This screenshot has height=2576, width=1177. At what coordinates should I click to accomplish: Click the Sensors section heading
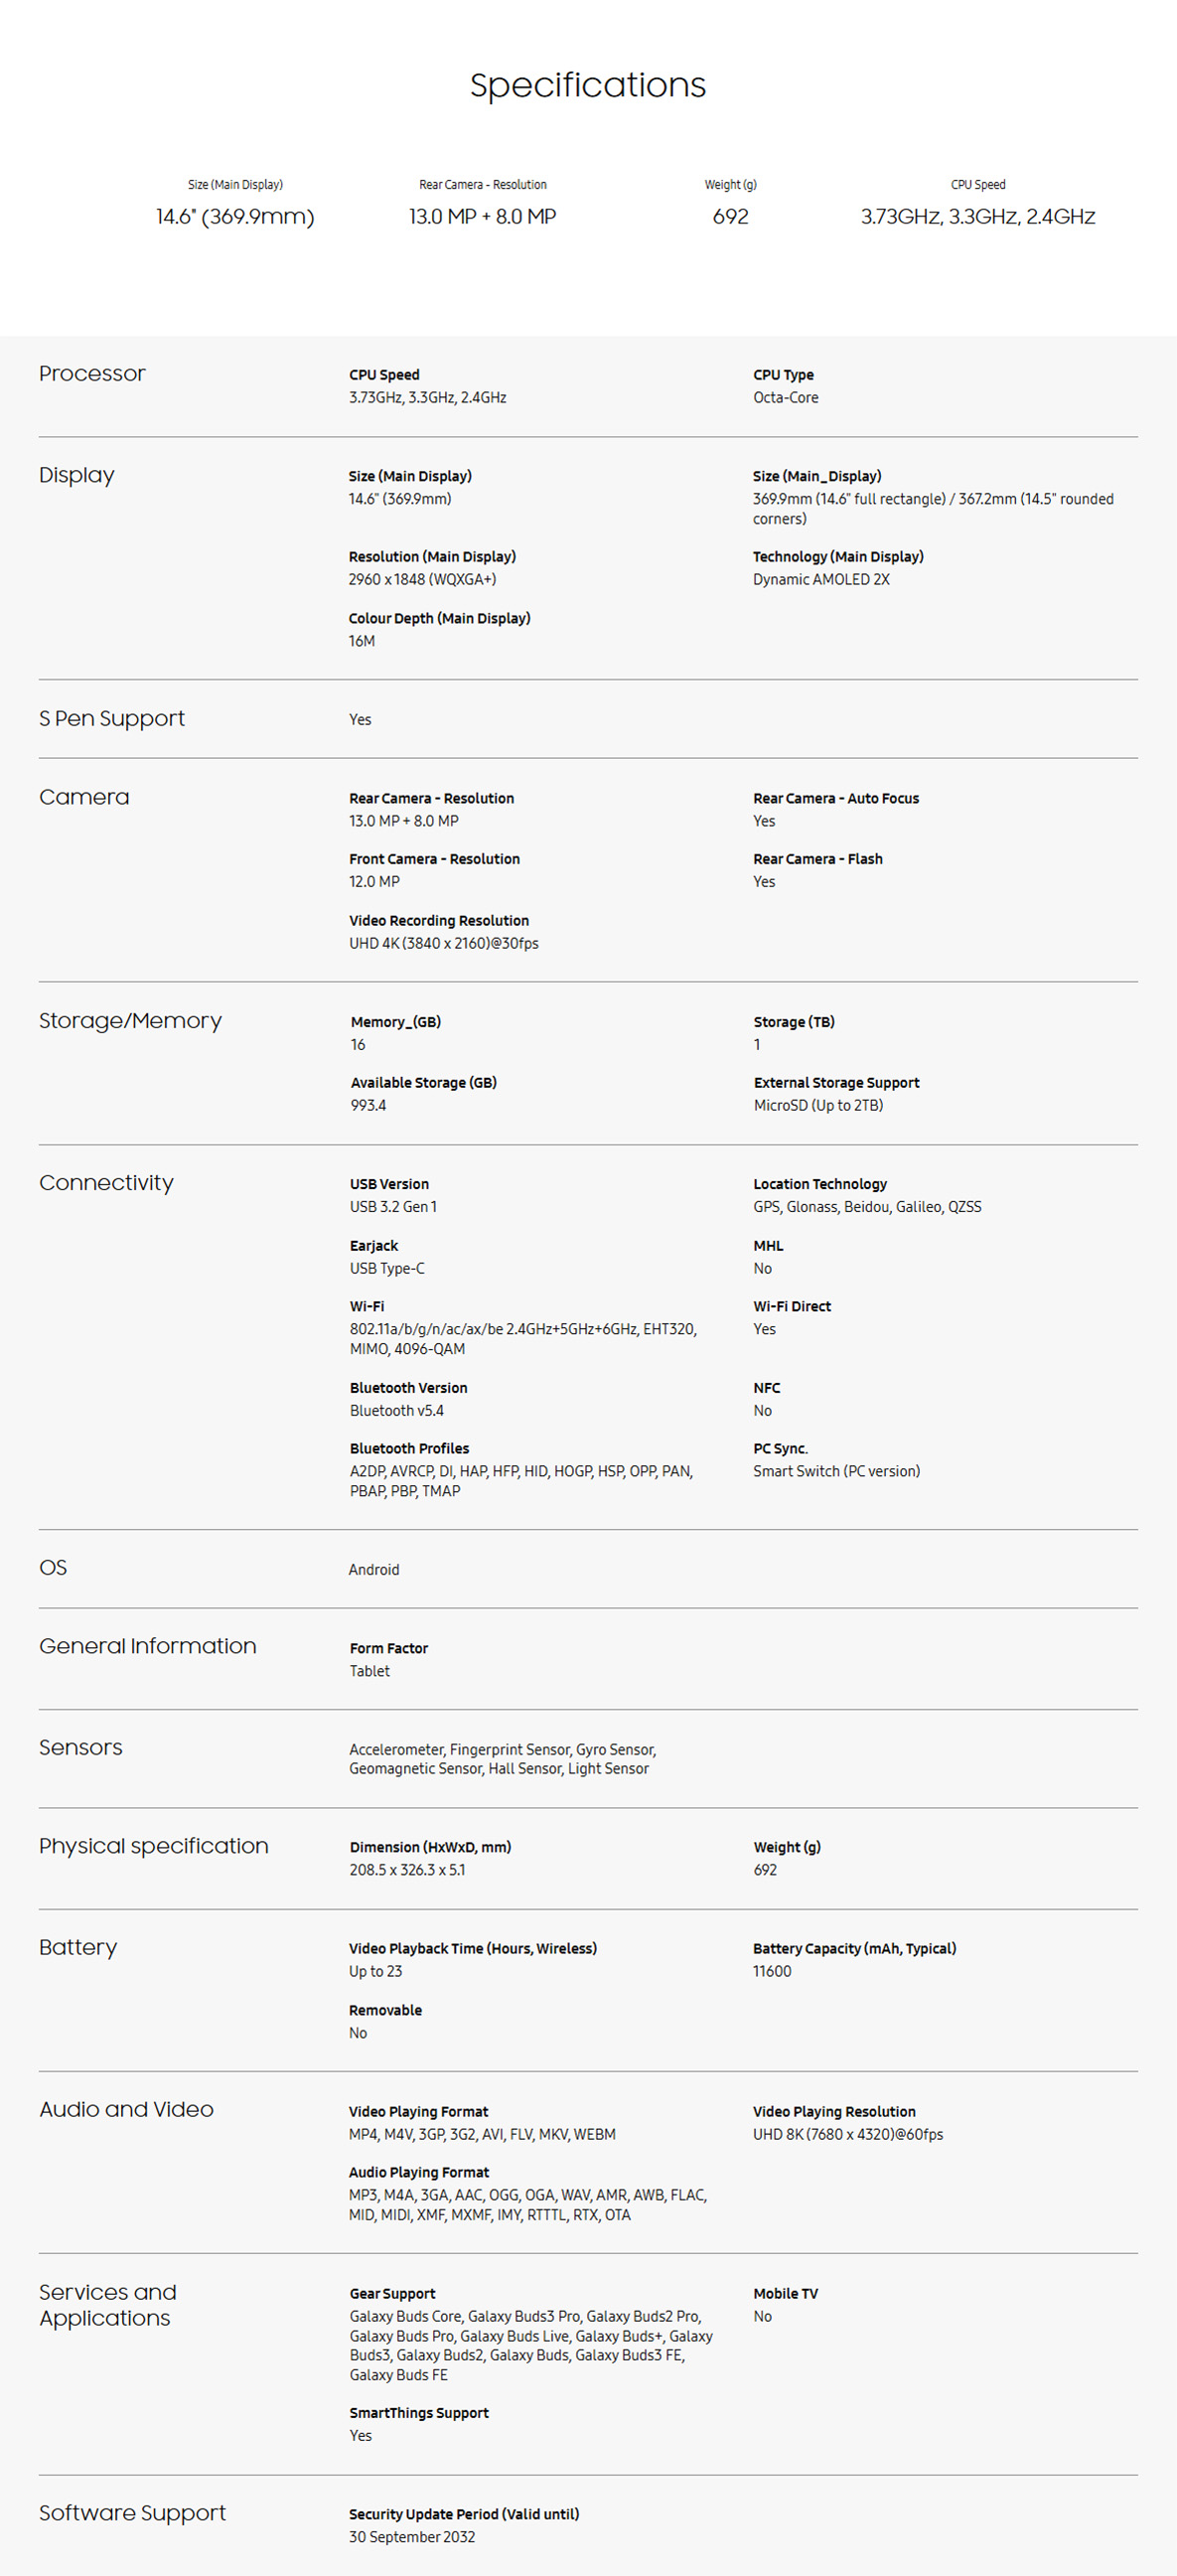tap(81, 1747)
